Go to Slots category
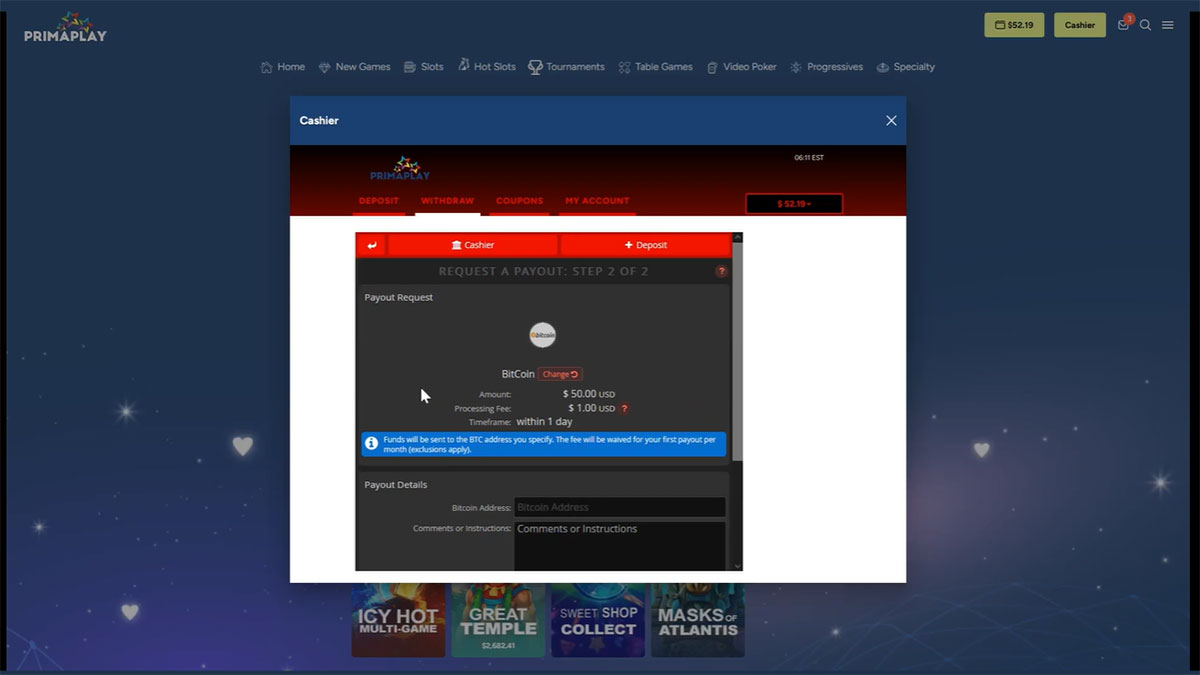 pyautogui.click(x=423, y=67)
